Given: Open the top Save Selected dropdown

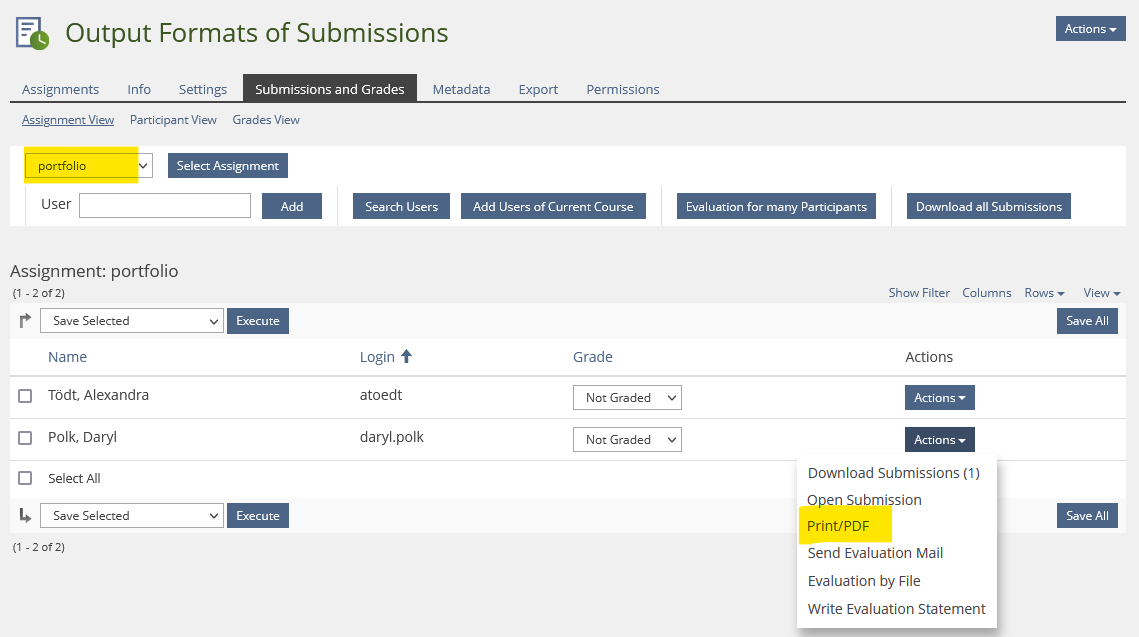Looking at the screenshot, I should (x=131, y=321).
